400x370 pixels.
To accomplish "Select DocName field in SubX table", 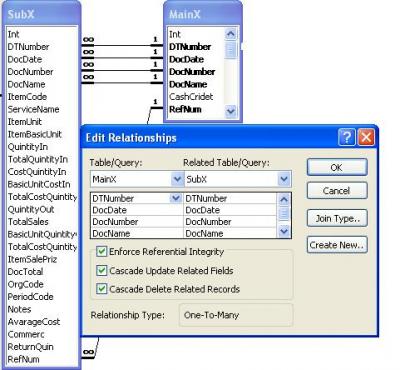I will pyautogui.click(x=26, y=84).
